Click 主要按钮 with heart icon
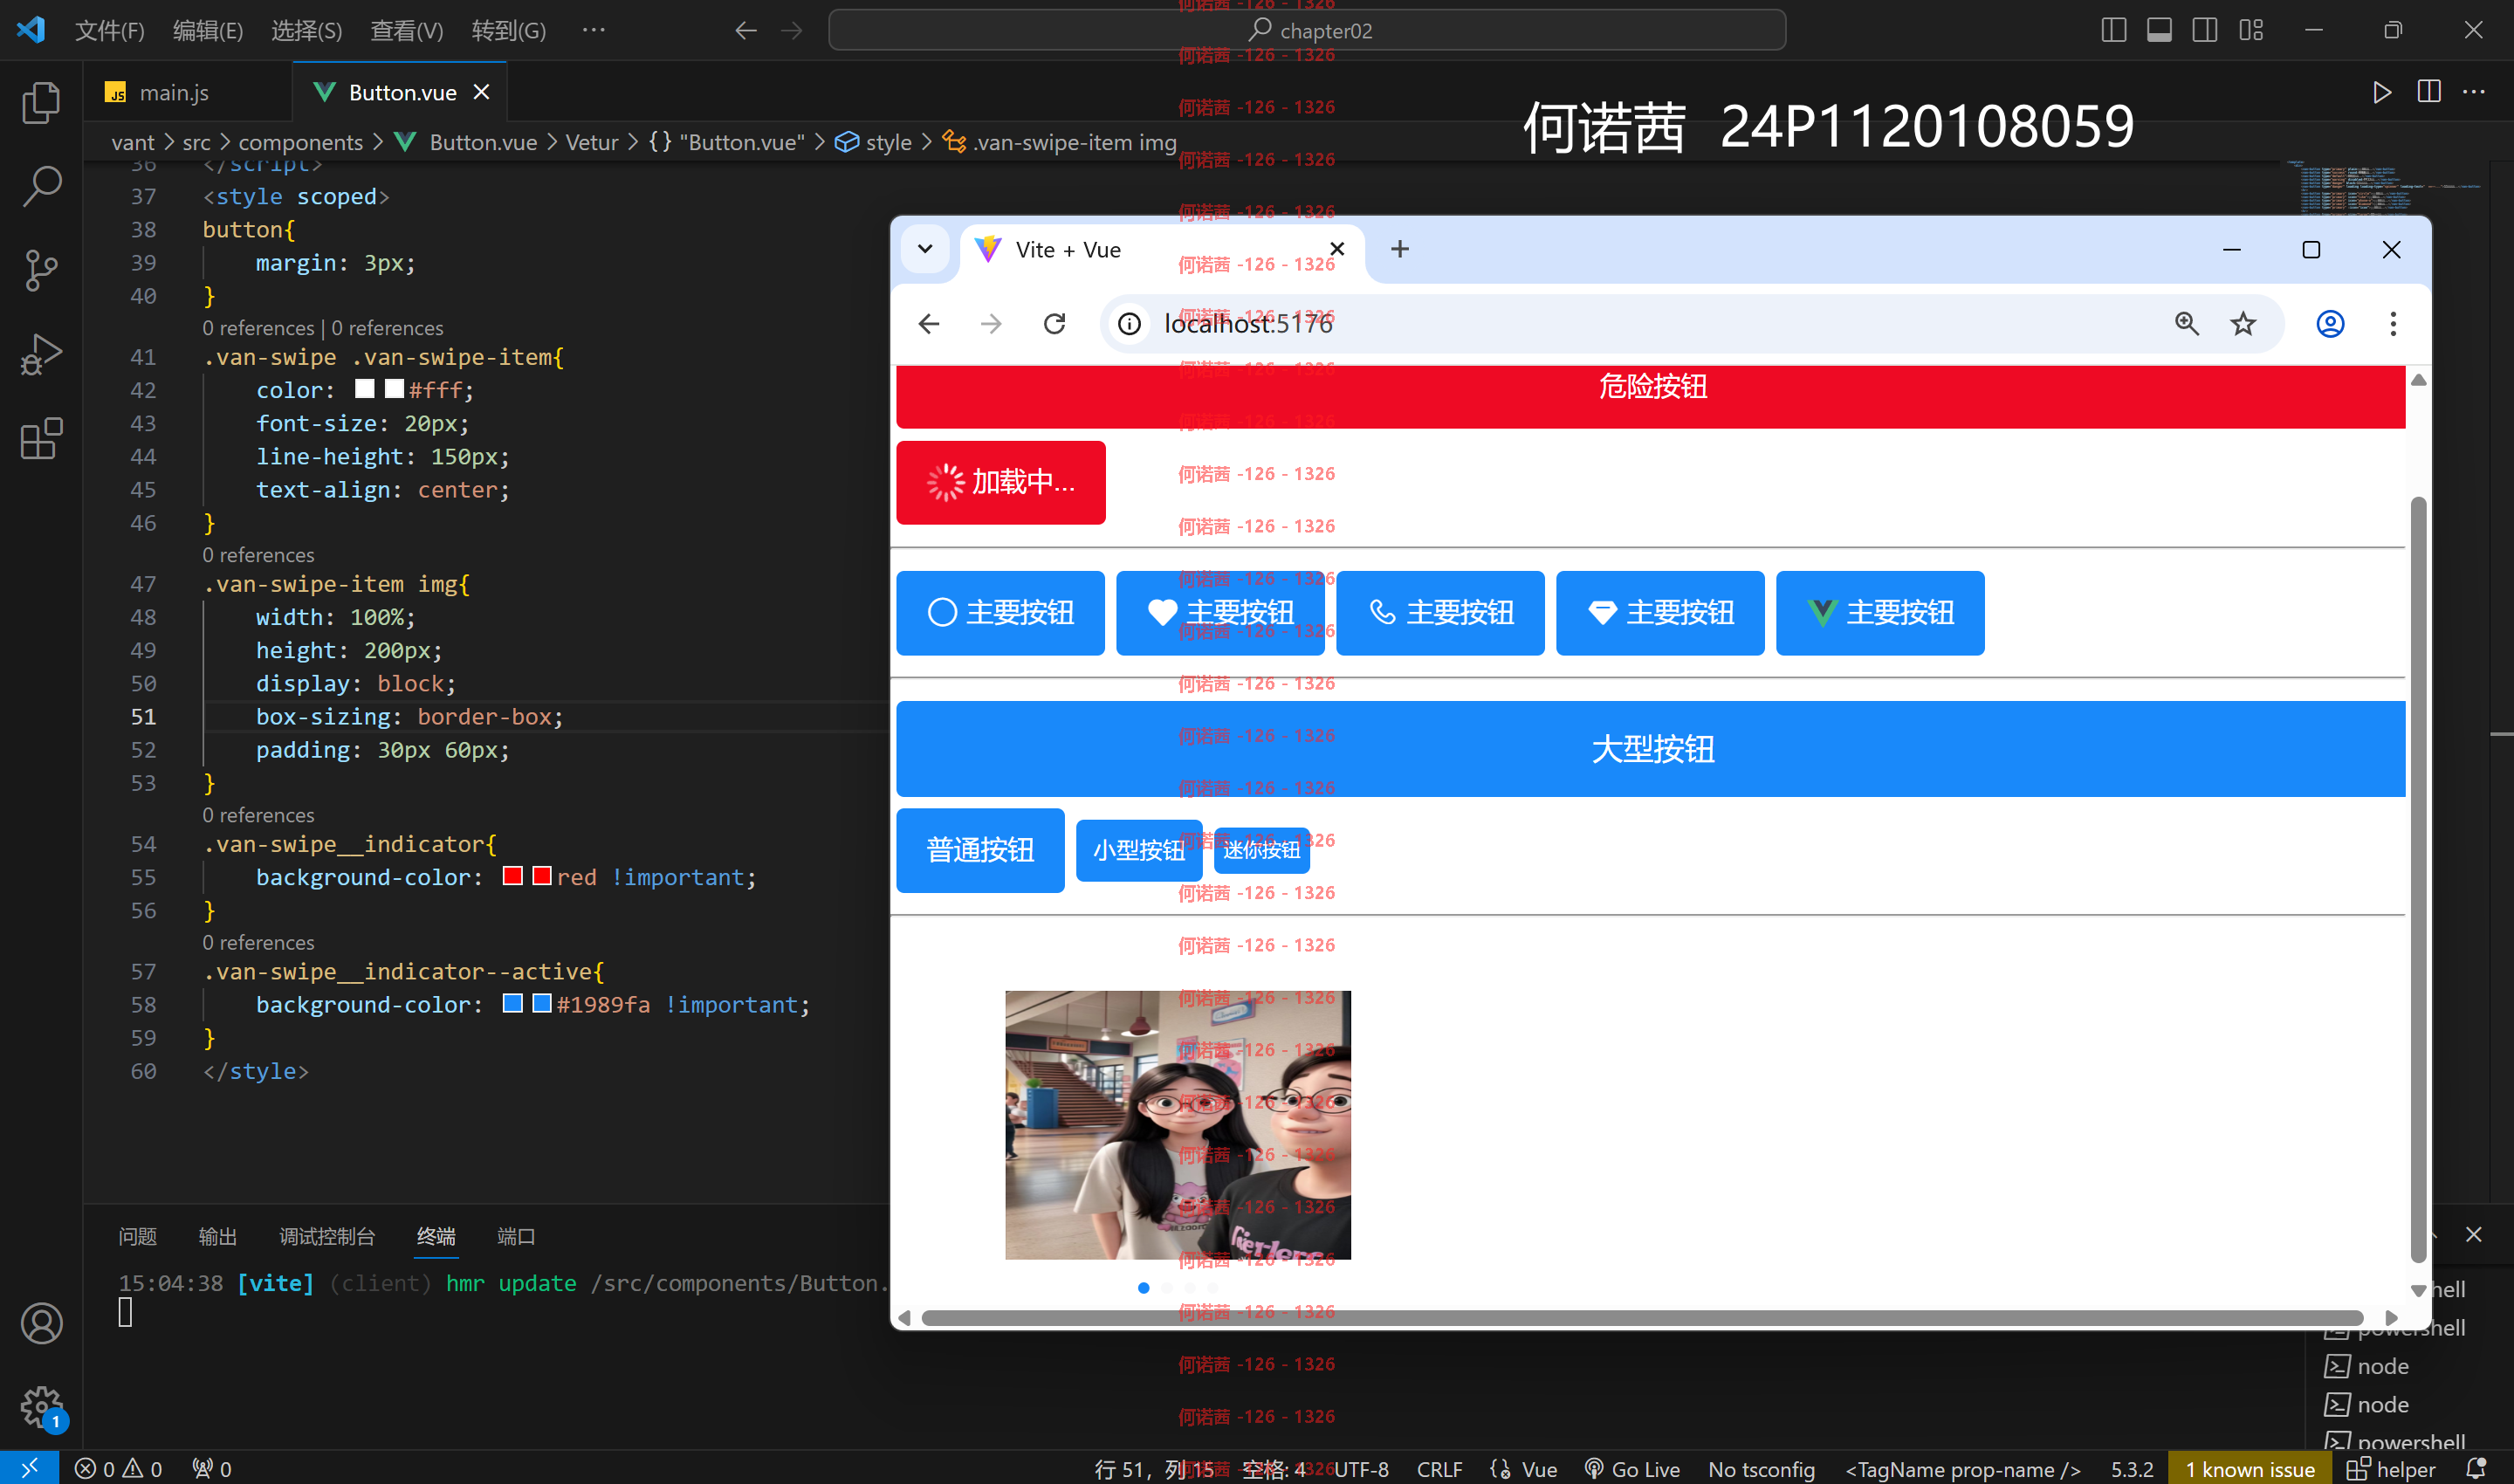This screenshot has height=1484, width=2514. (x=1220, y=612)
